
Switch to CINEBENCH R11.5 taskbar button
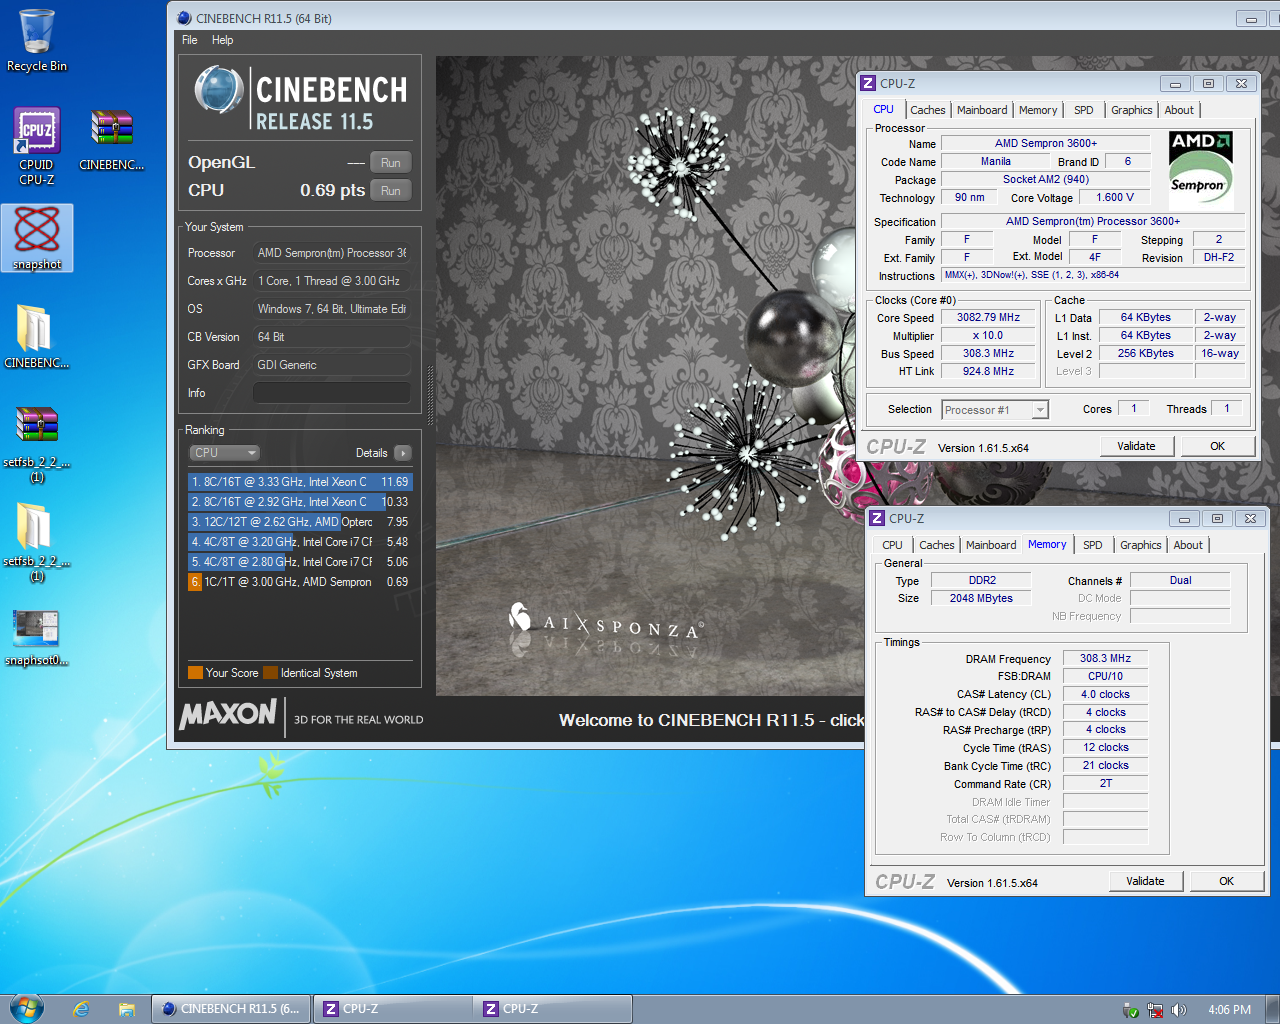231,1009
